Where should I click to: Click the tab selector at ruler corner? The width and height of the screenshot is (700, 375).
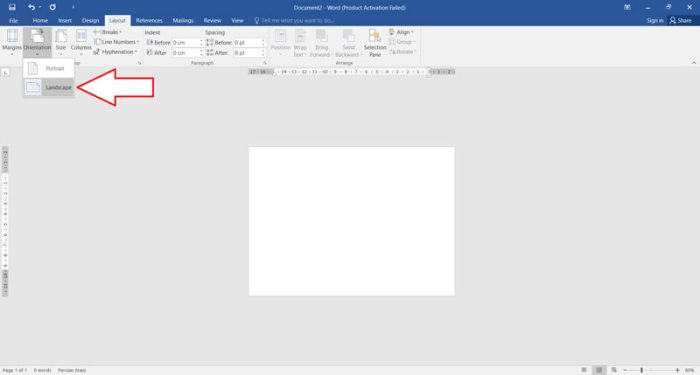point(5,72)
